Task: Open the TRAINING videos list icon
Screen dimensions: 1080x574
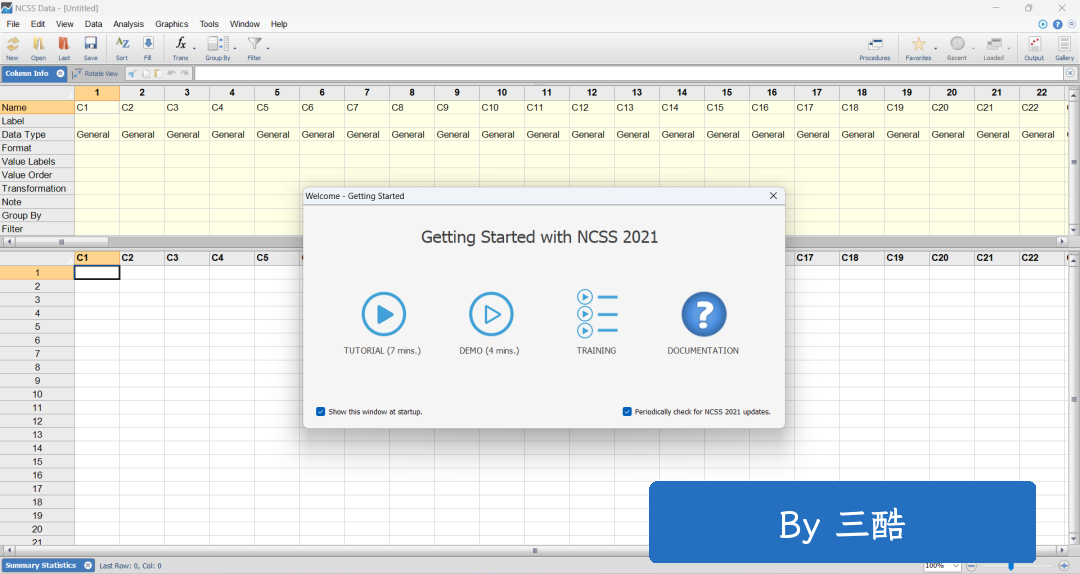Action: [x=596, y=314]
